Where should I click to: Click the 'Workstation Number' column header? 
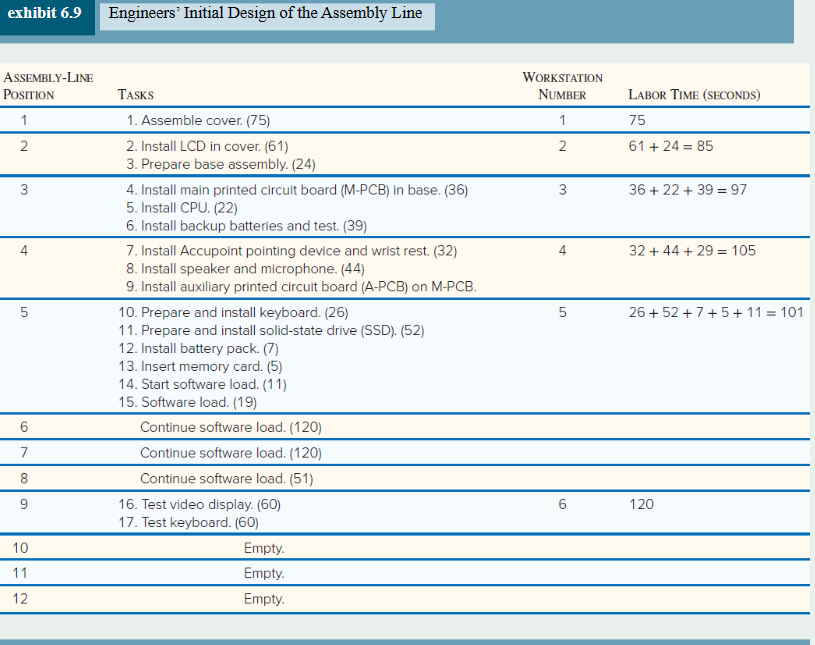tap(562, 86)
